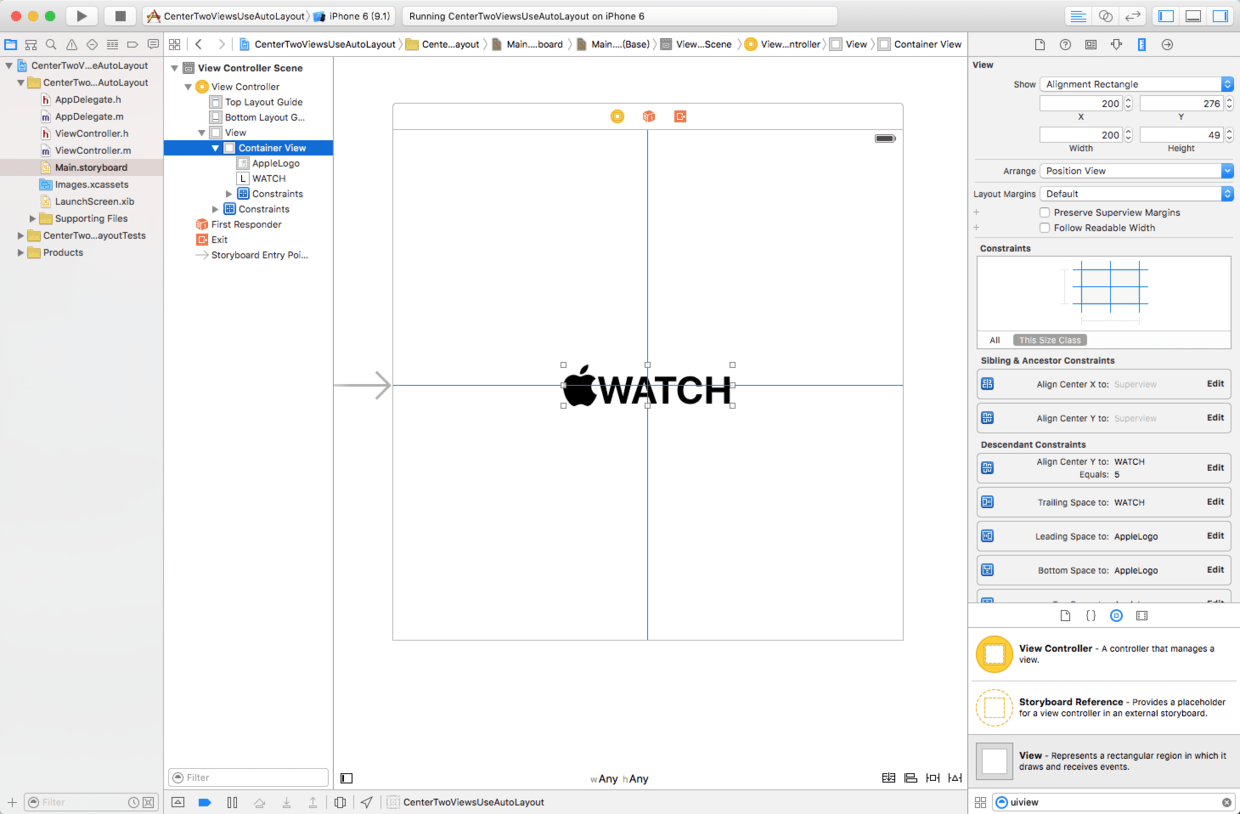Open the related items grid menu
Image resolution: width=1240 pixels, height=814 pixels.
coord(175,45)
